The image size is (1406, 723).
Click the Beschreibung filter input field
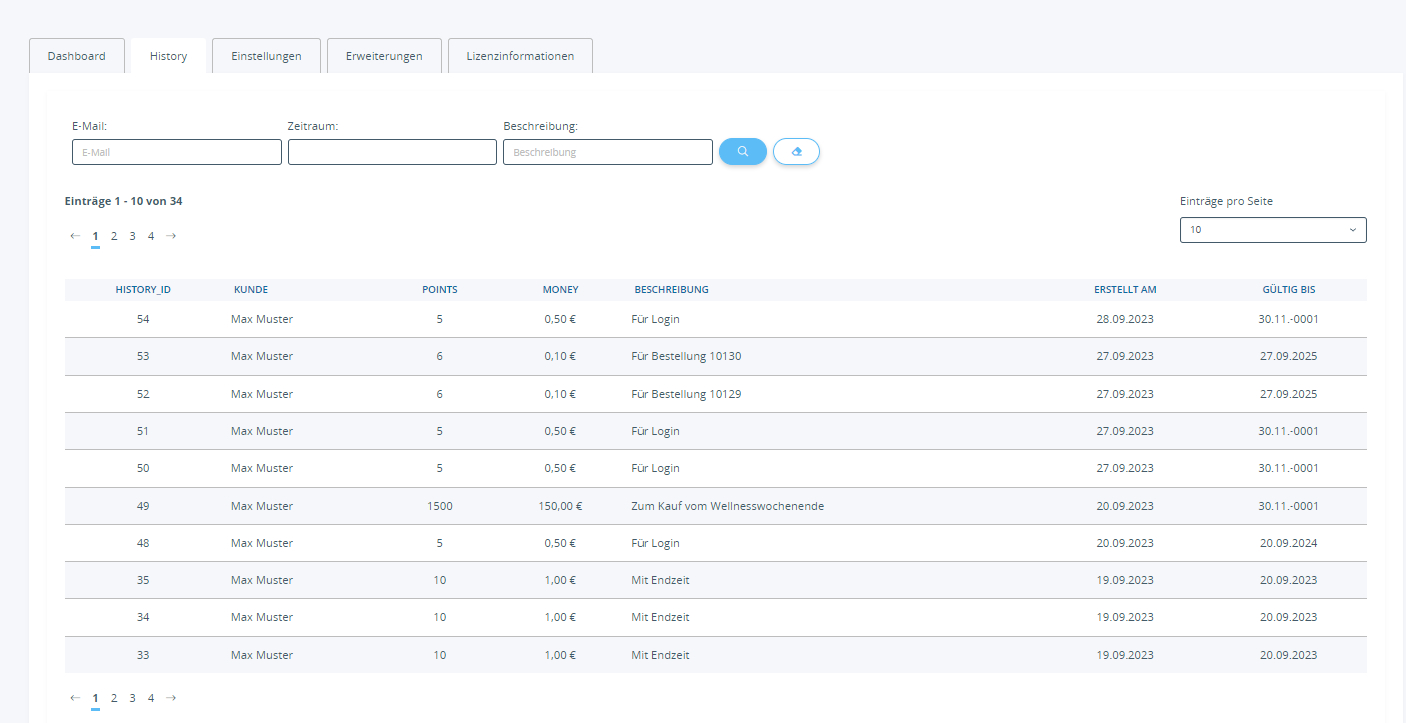coord(607,151)
